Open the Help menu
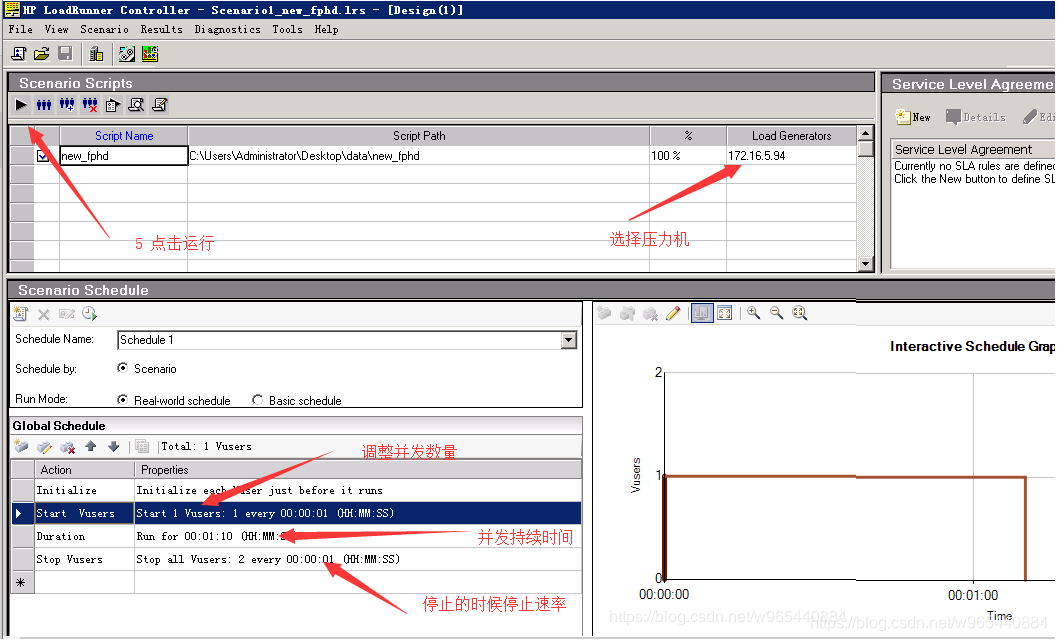Screen dimensions: 1057x641 (x=326, y=29)
